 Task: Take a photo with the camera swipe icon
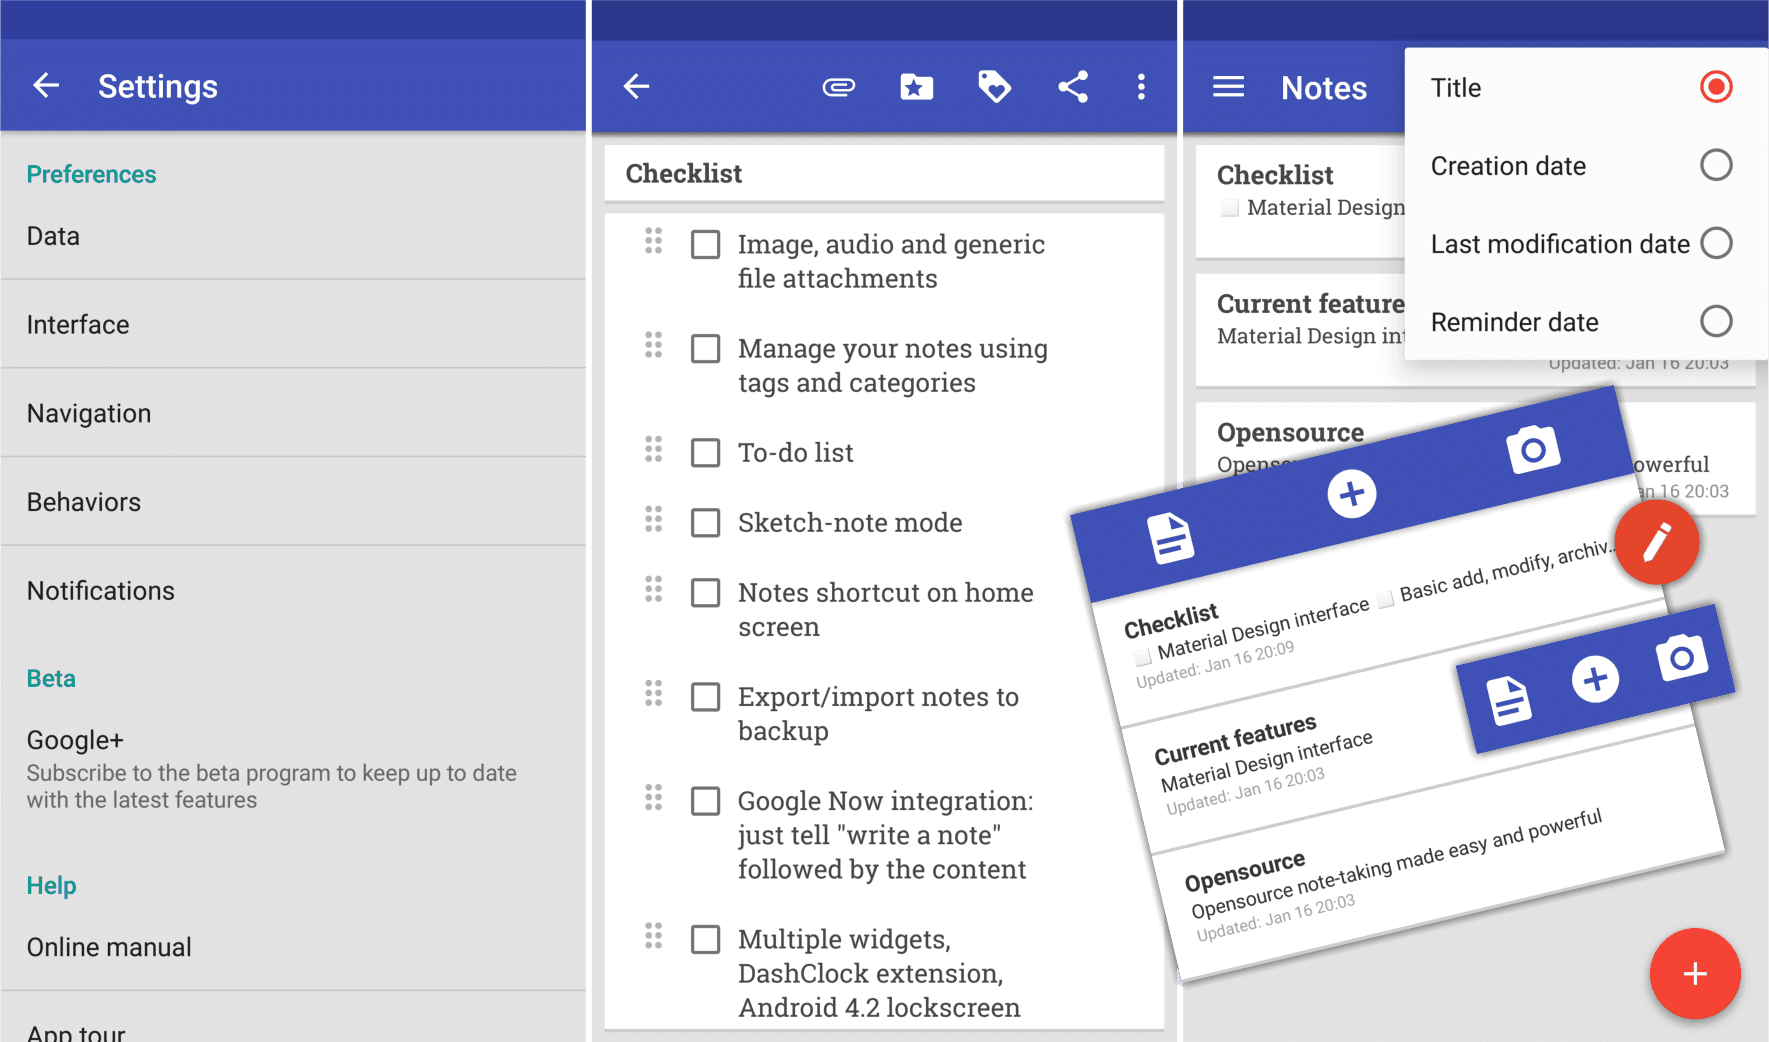pyautogui.click(x=1535, y=449)
